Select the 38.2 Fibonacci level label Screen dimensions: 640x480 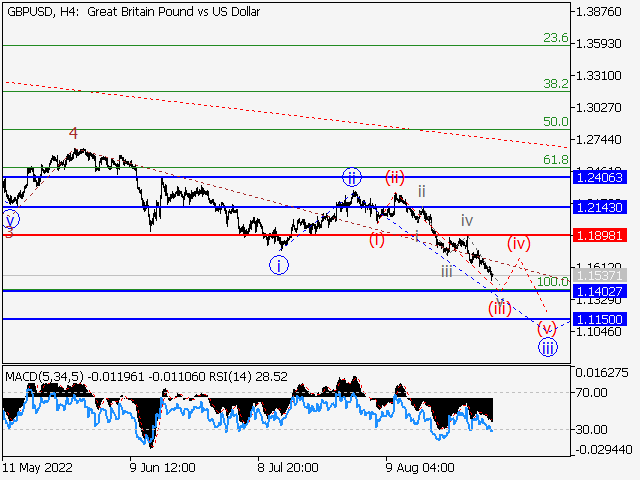tap(556, 84)
